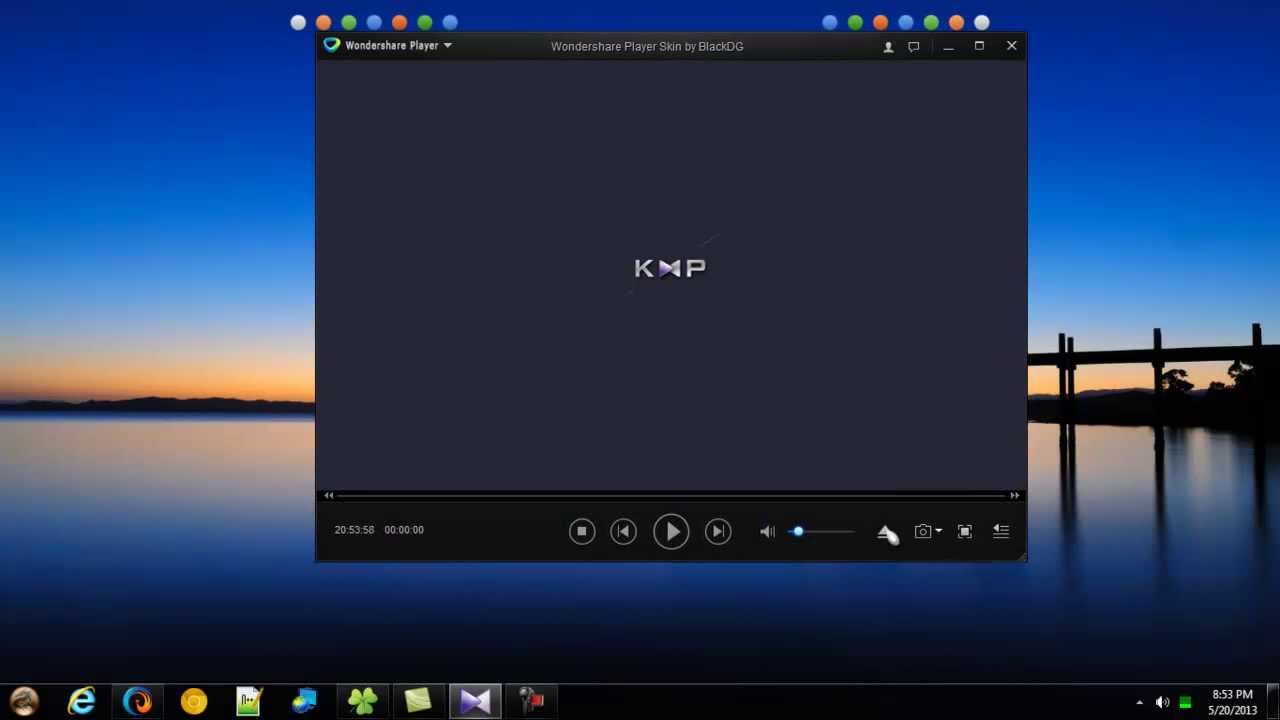This screenshot has height=720, width=1280.
Task: Show hidden system tray icons arrow
Action: (1139, 703)
